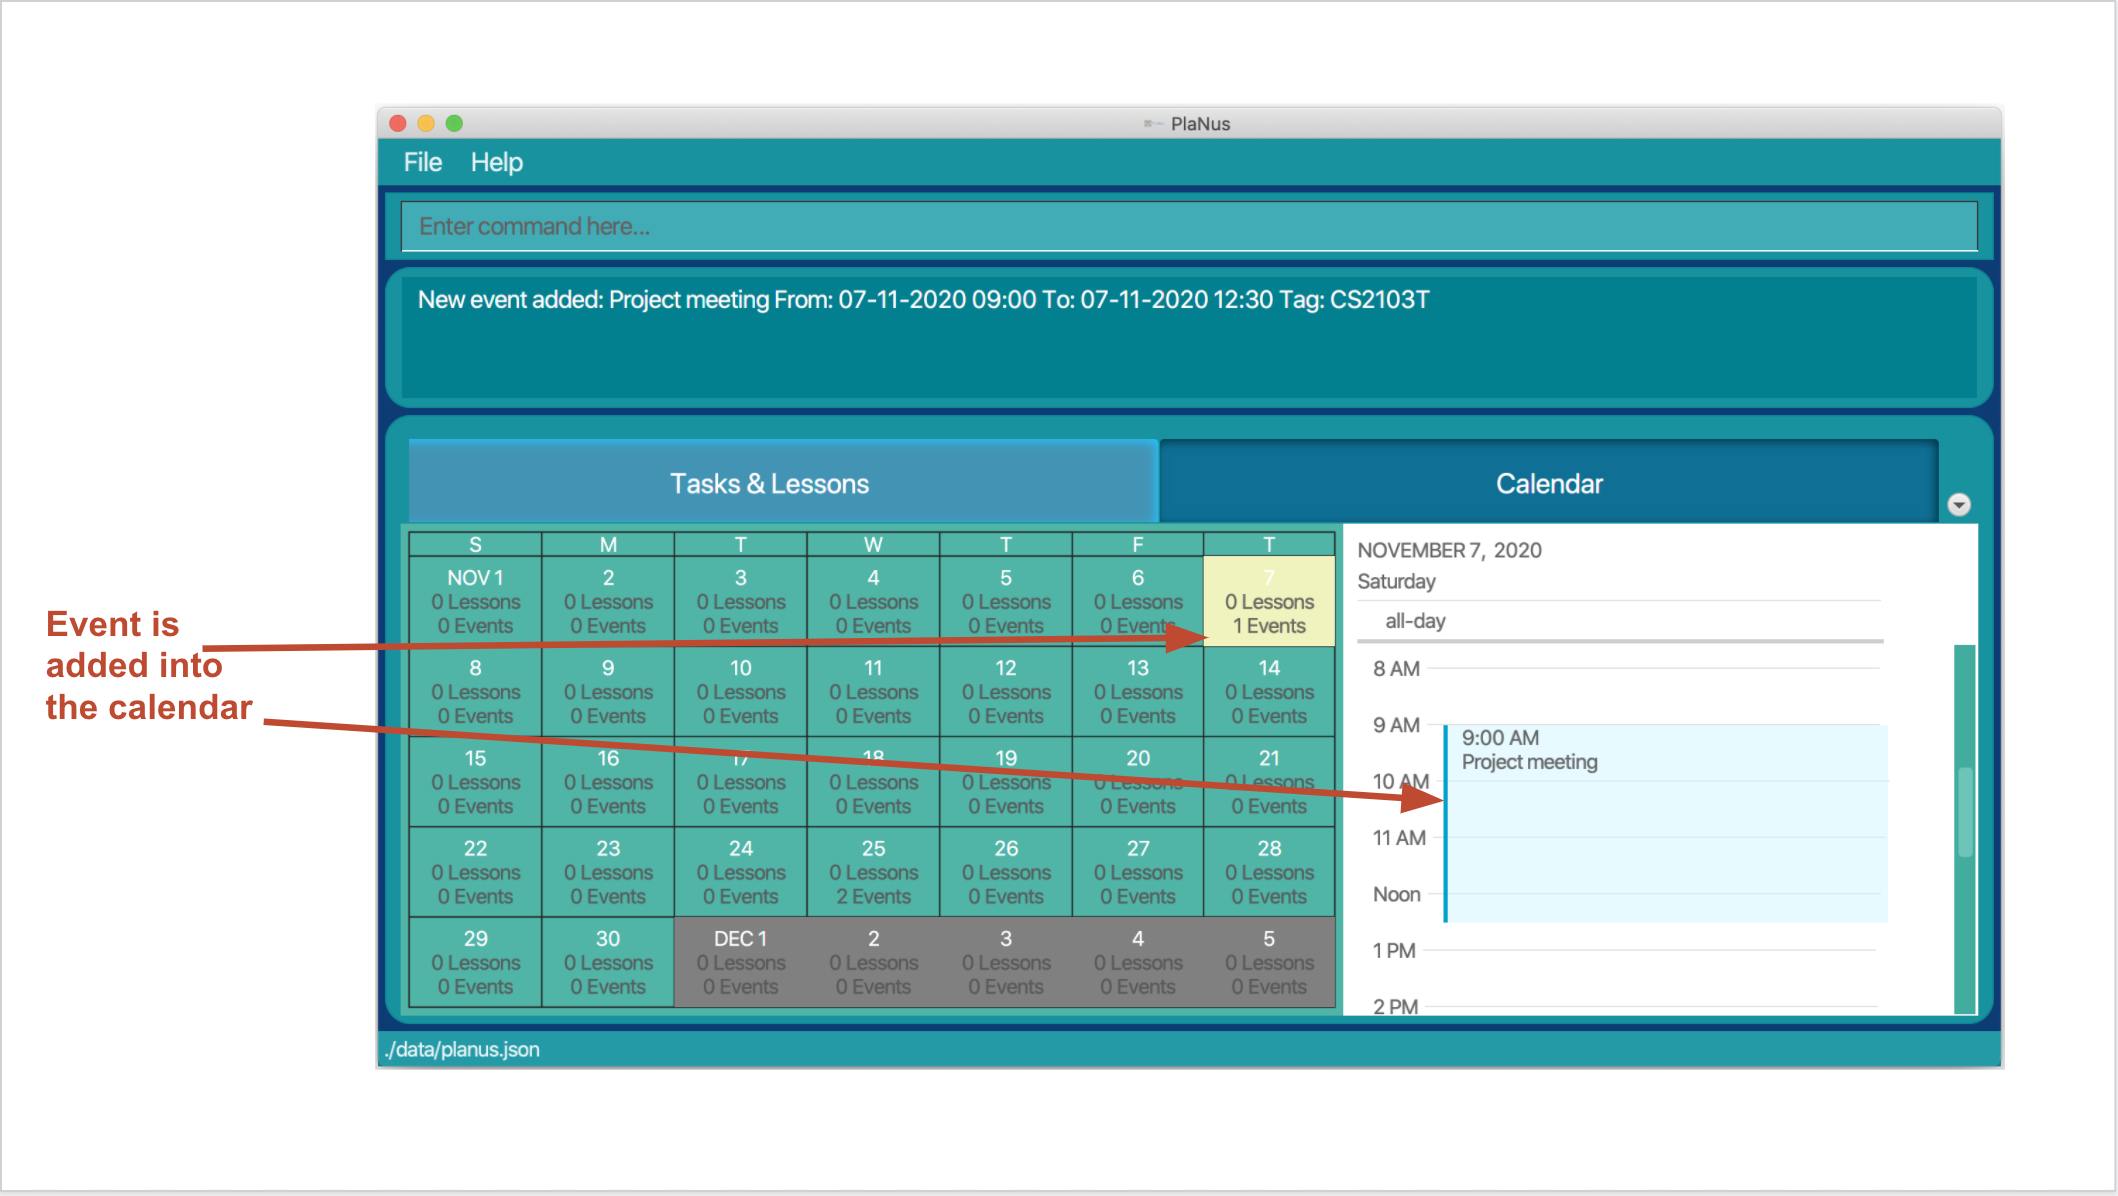This screenshot has height=1196, width=2118.
Task: Select November 15 in the calendar
Action: [476, 782]
